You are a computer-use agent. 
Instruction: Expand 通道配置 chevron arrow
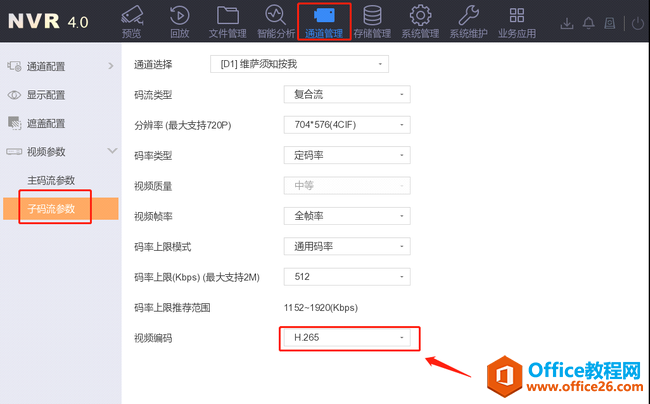click(x=111, y=66)
